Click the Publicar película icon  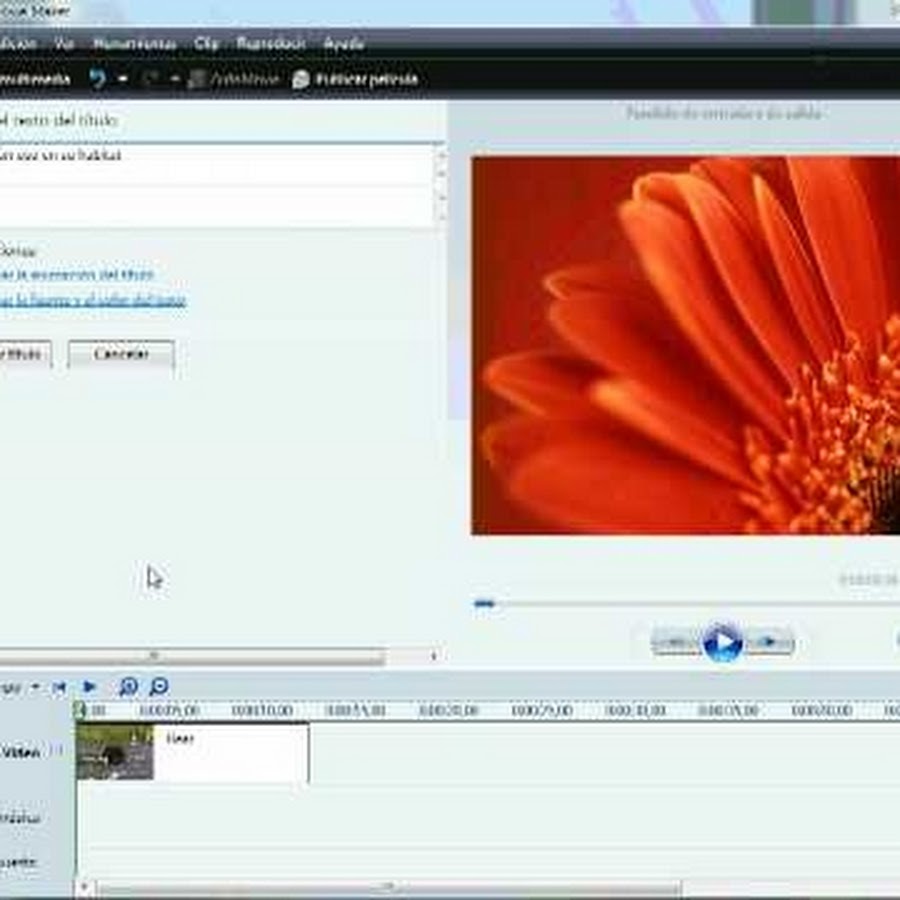(301, 80)
